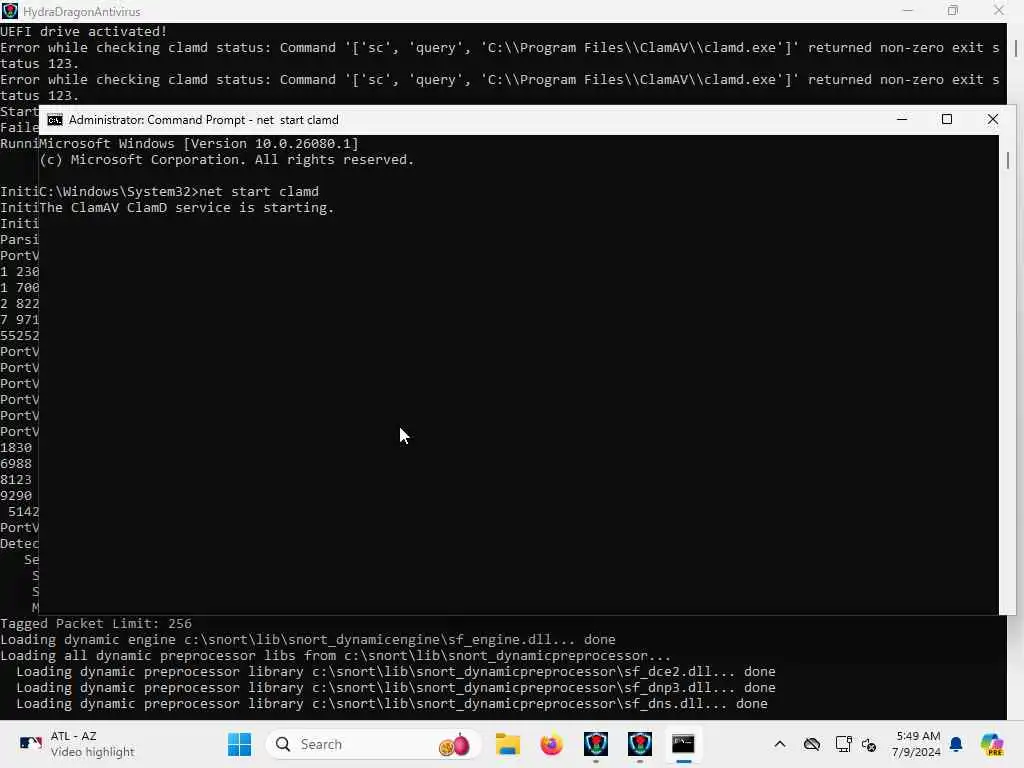
Task: Show hidden system tray icons
Action: click(780, 744)
